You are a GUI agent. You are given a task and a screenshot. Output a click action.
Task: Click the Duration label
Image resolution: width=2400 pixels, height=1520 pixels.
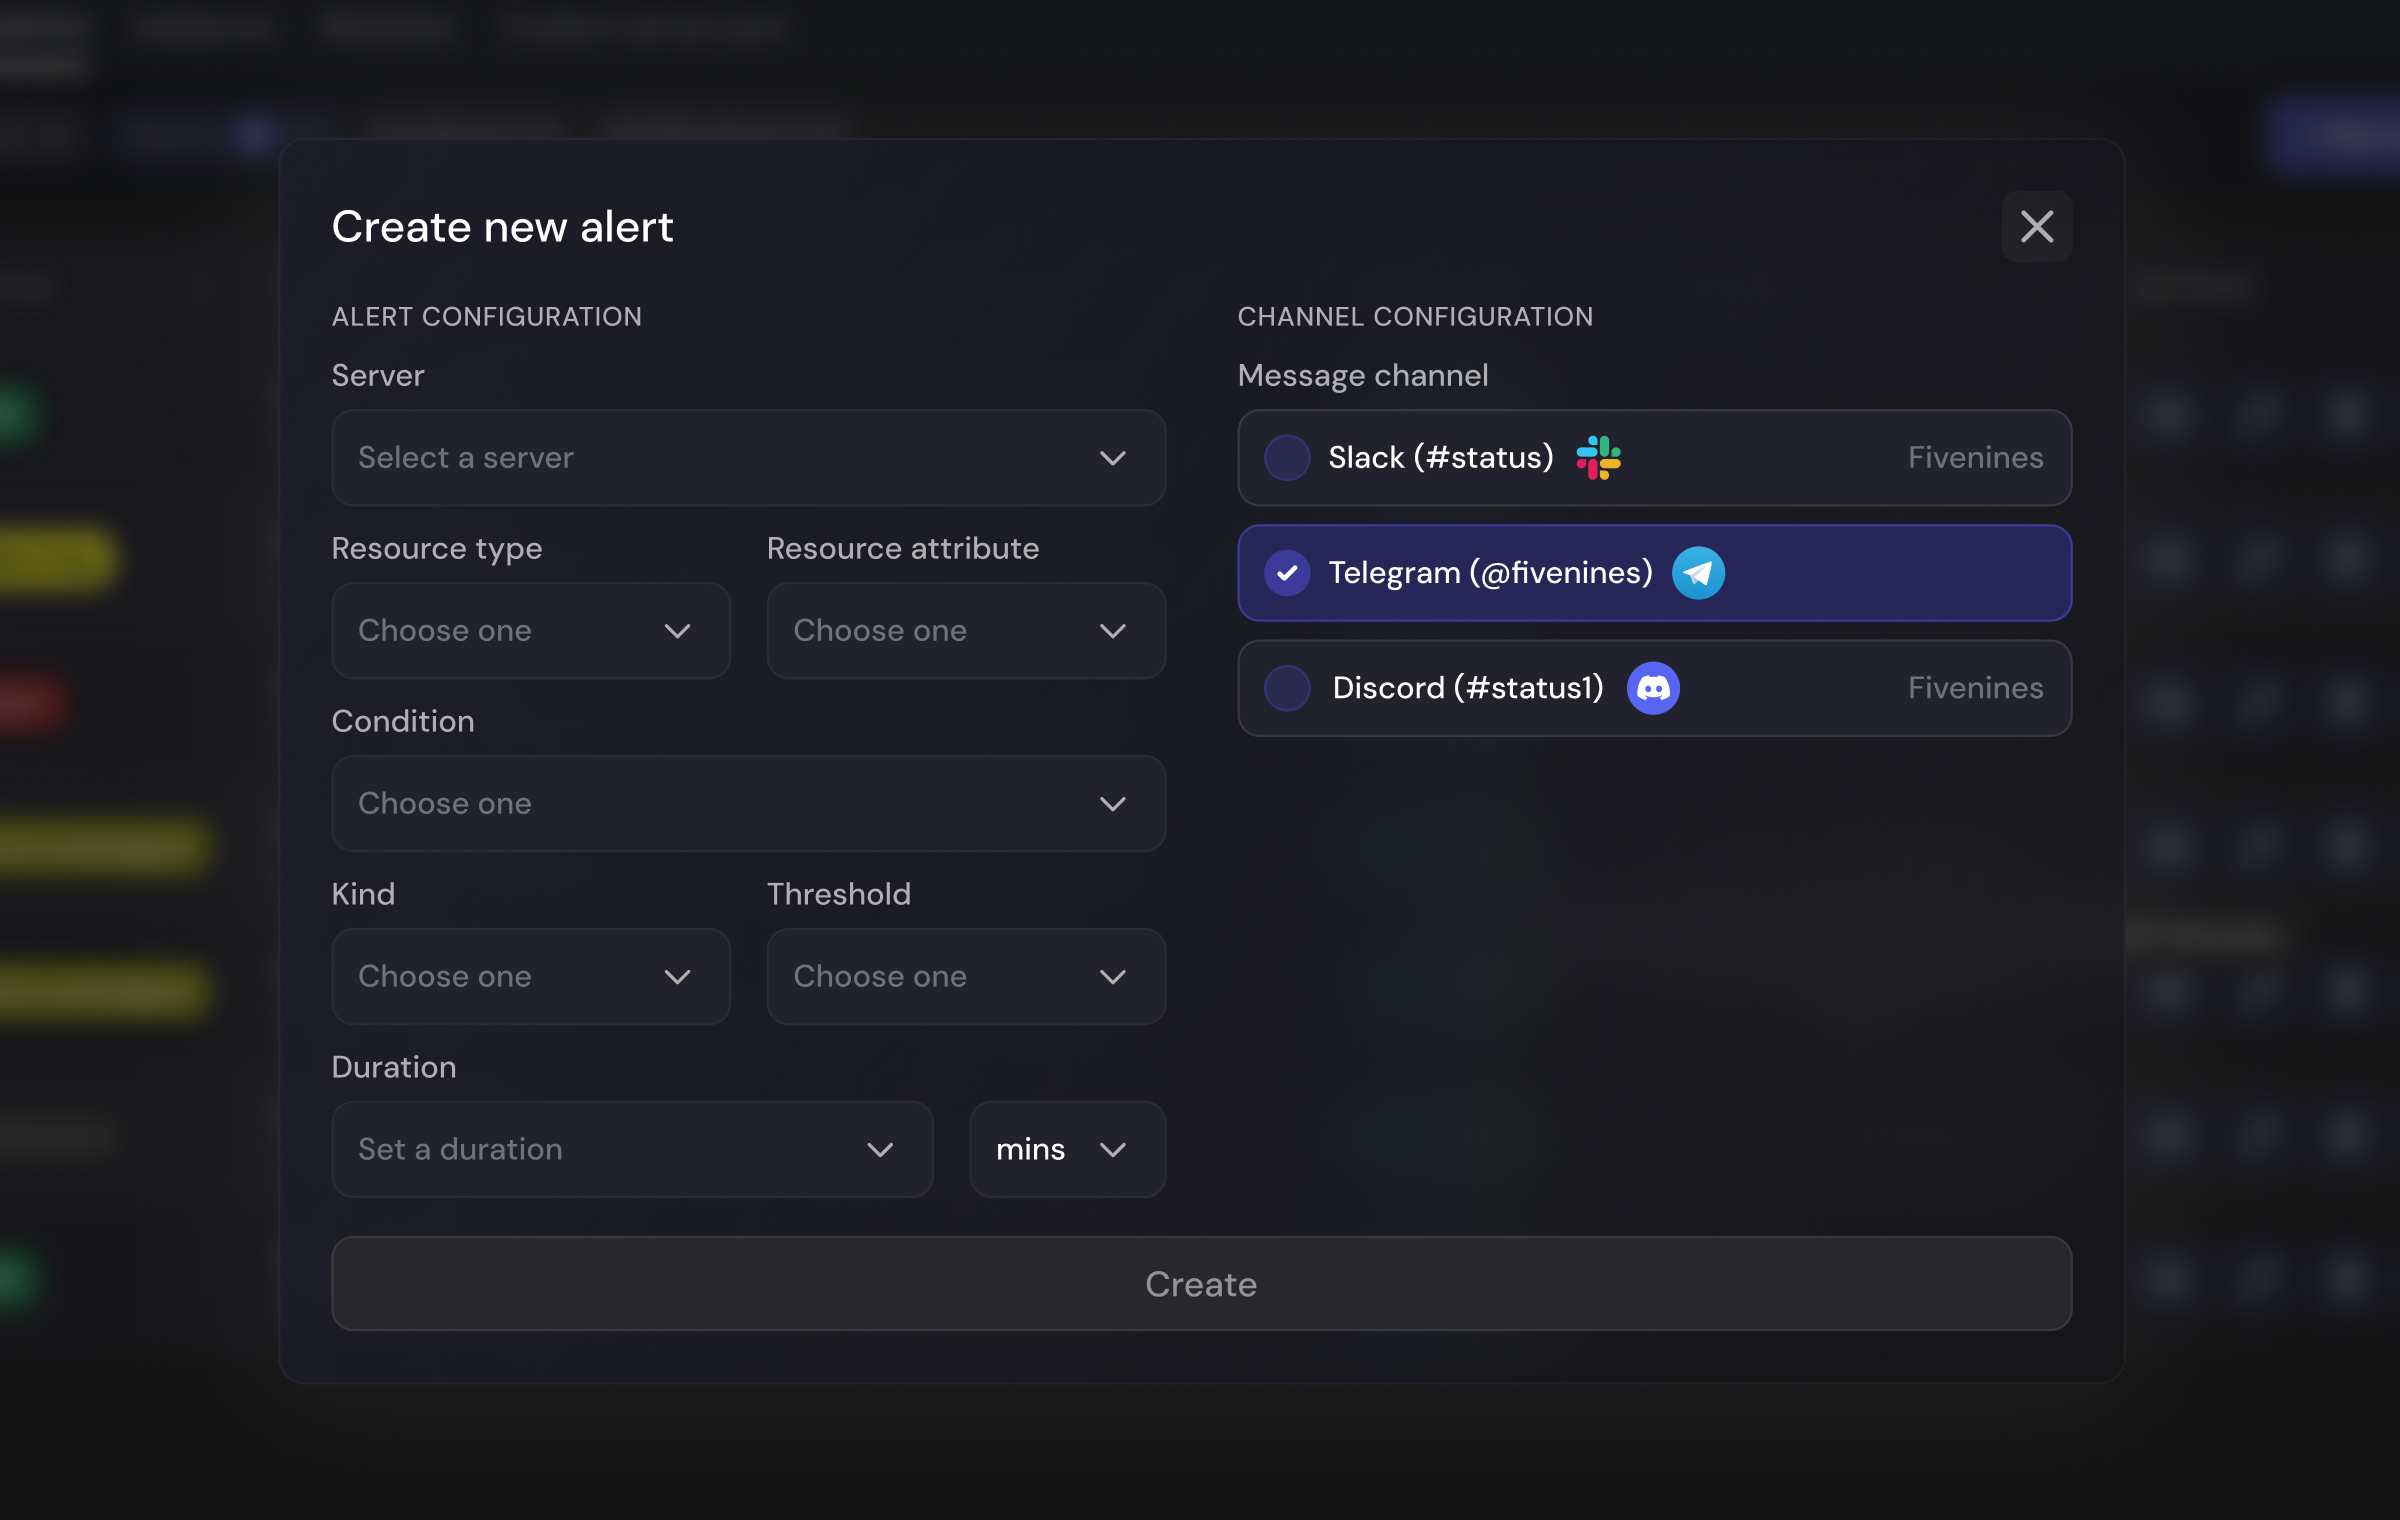click(x=394, y=1068)
